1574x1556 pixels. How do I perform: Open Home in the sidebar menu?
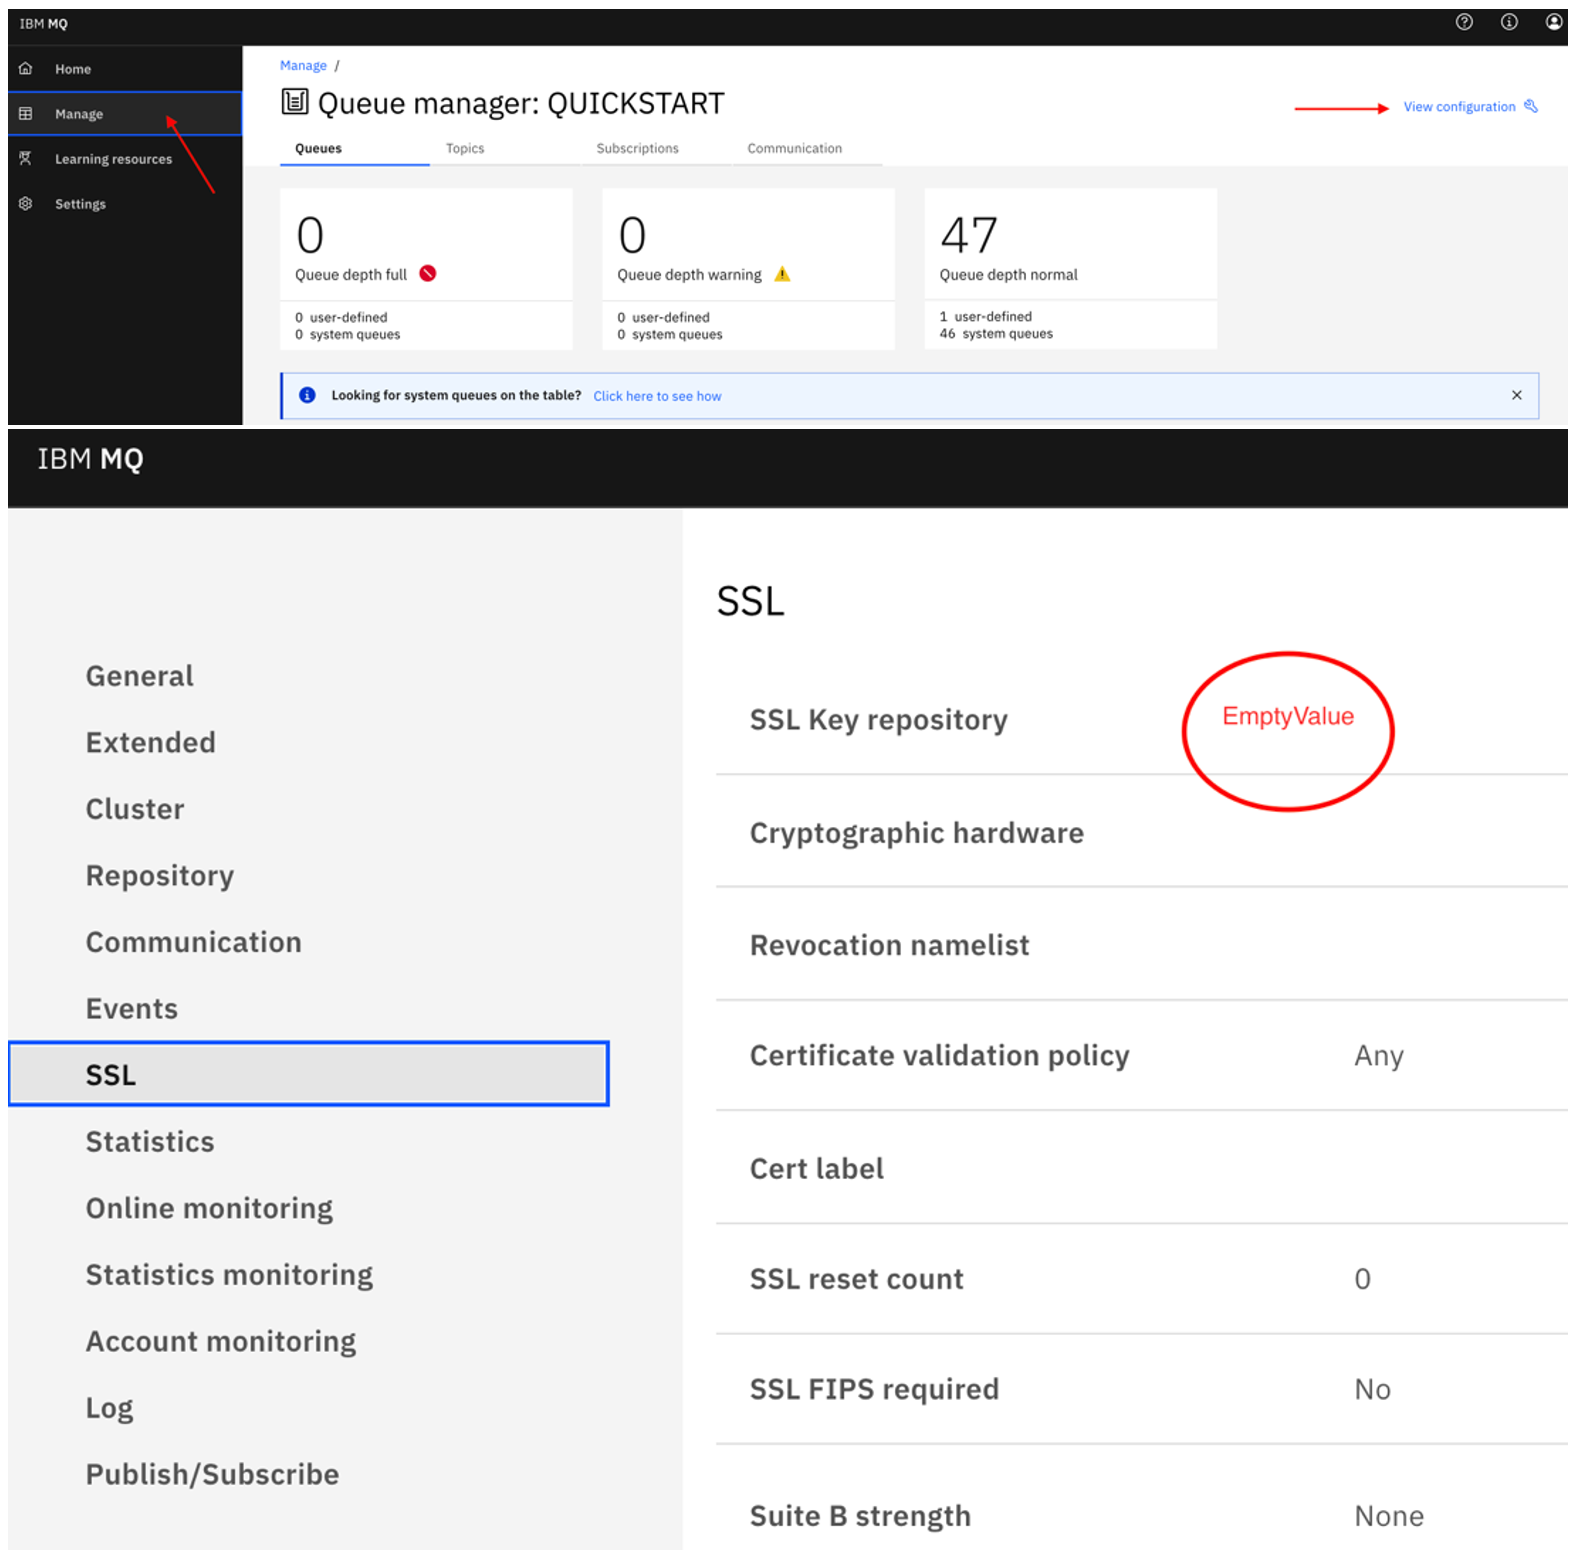[125, 69]
